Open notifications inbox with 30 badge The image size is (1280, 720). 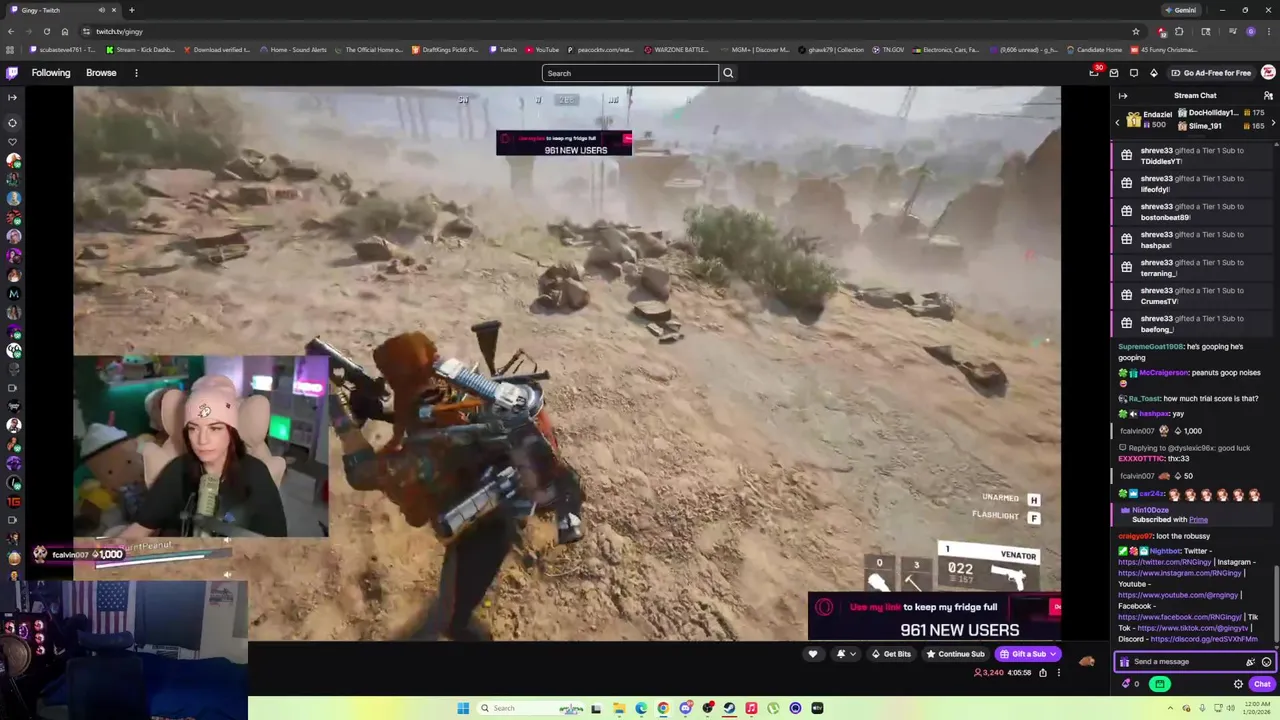click(1094, 73)
